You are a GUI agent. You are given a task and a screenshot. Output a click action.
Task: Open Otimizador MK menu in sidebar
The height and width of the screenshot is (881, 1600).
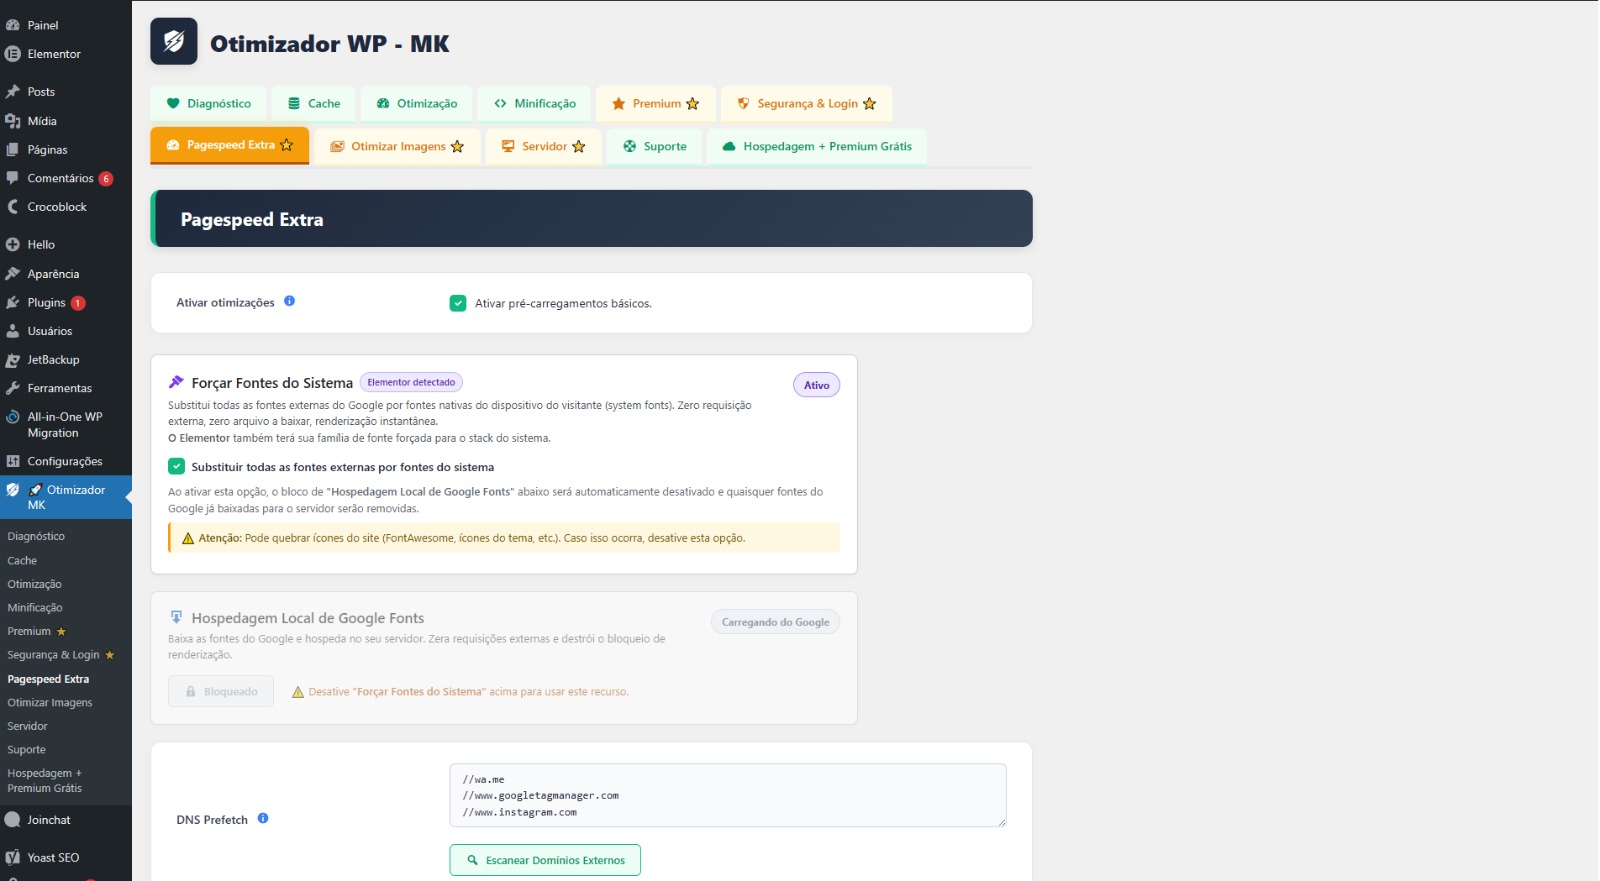coord(66,497)
